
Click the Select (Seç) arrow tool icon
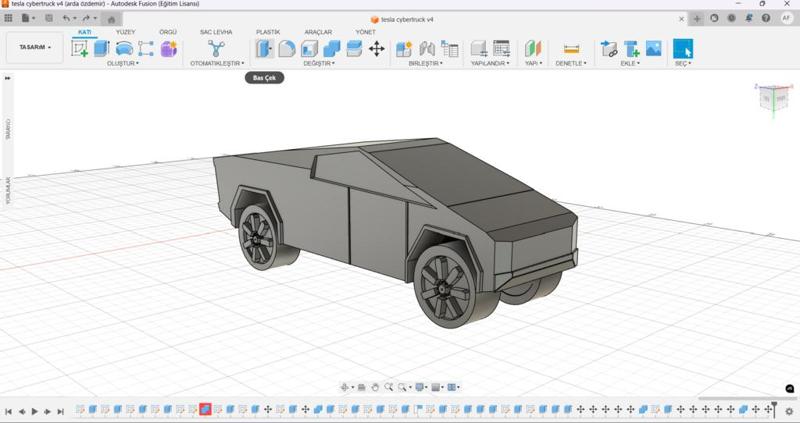point(682,48)
